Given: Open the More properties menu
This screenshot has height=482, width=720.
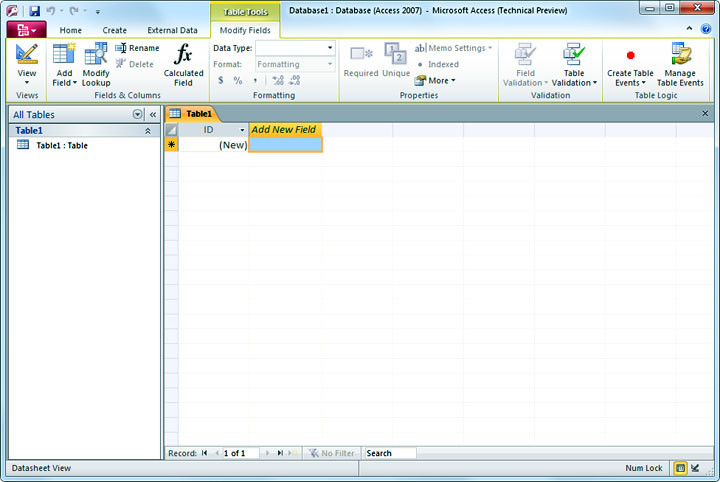Looking at the screenshot, I should click(435, 81).
